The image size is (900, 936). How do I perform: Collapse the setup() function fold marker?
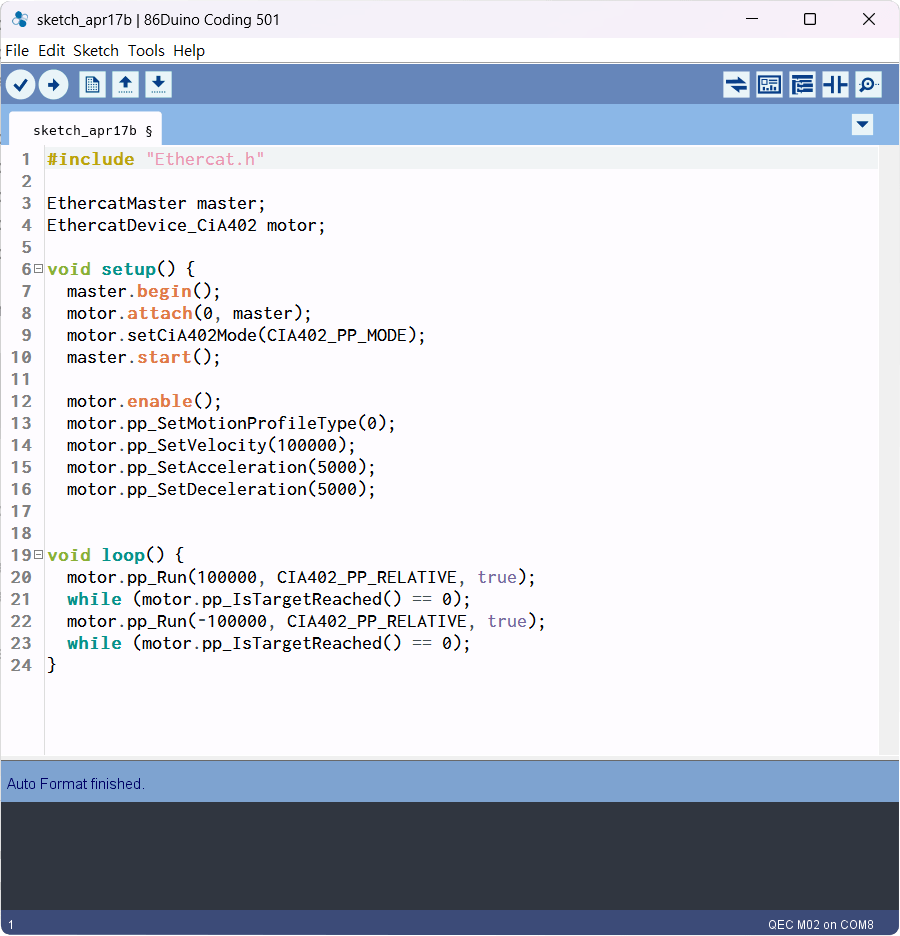tap(38, 269)
